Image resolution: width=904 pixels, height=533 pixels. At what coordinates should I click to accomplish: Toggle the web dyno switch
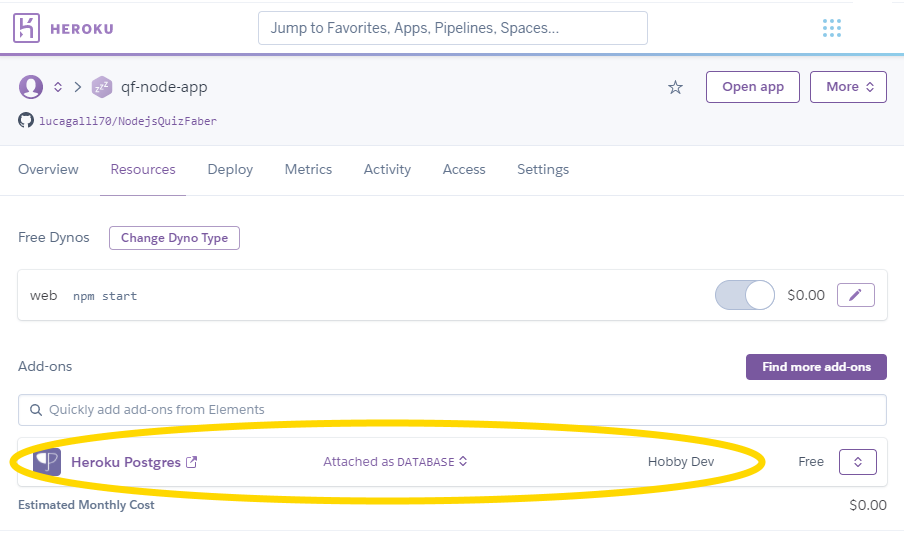tap(745, 295)
